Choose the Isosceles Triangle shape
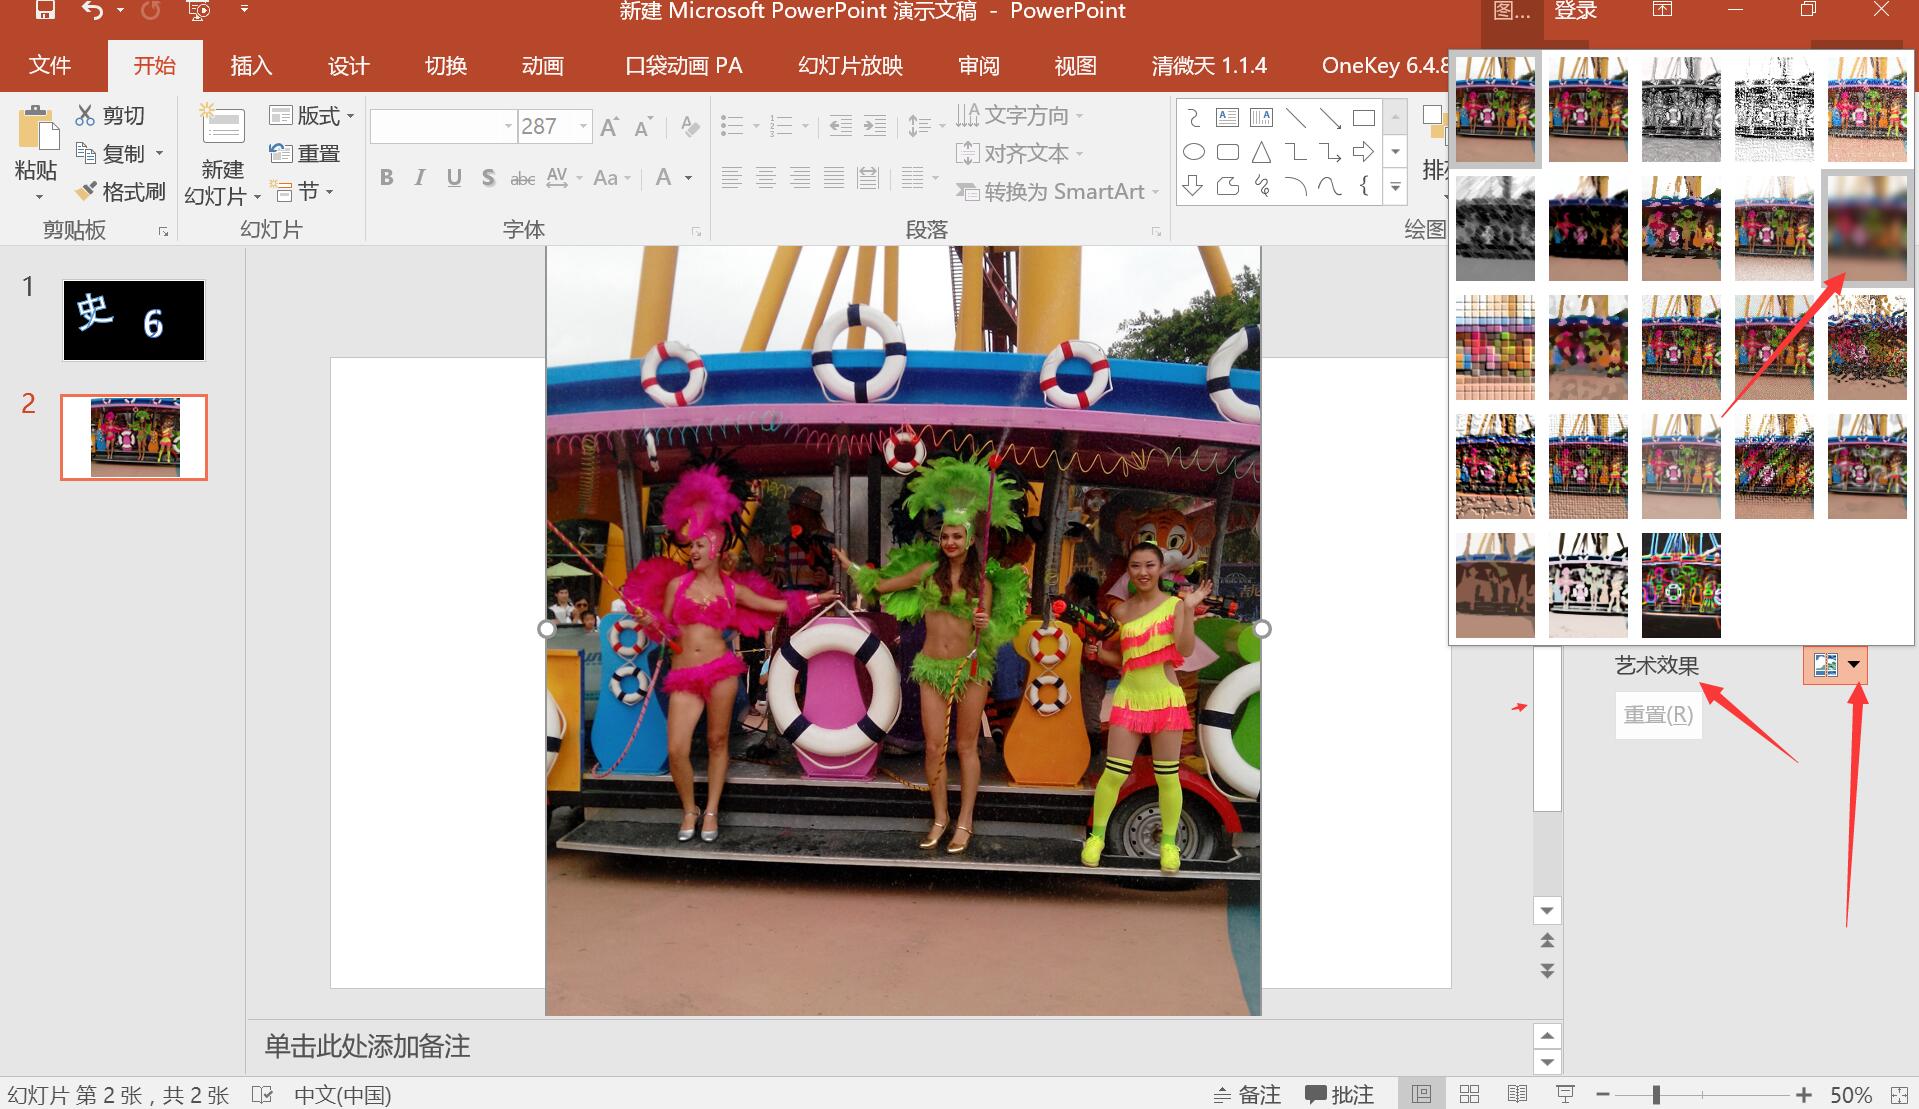 coord(1261,152)
